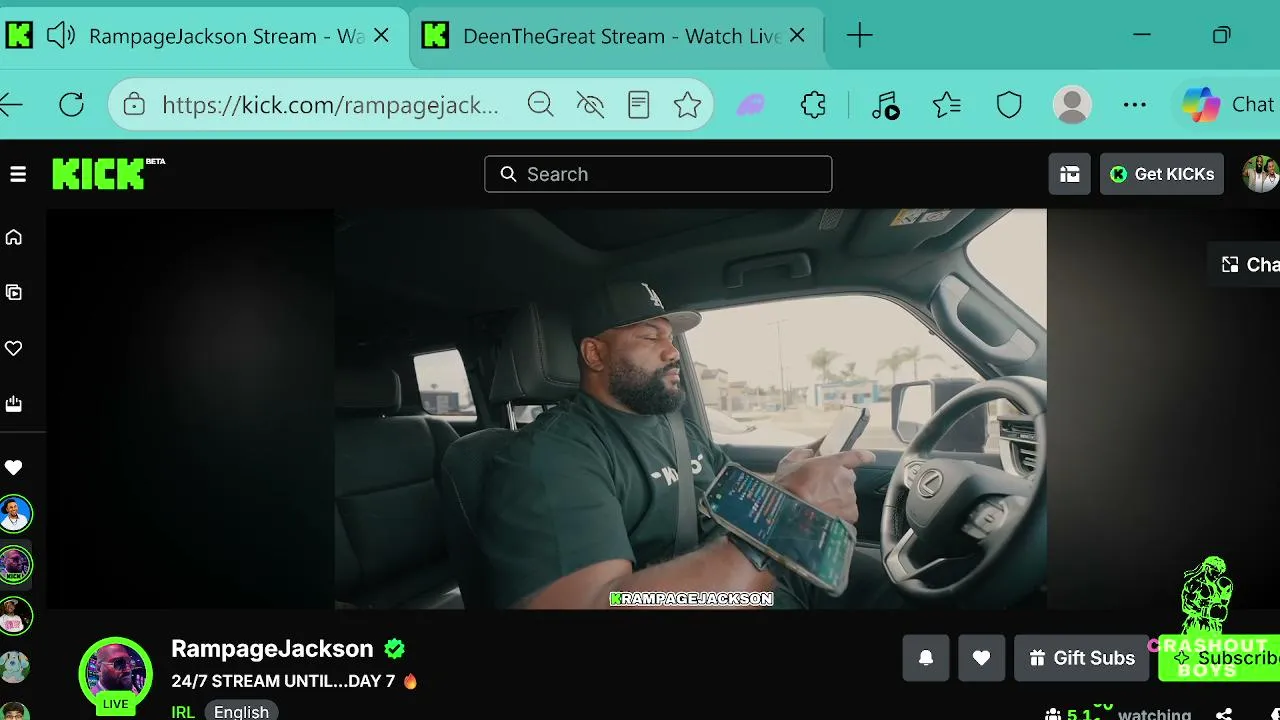Click the kick.com address bar URL
Viewport: 1280px width, 720px height.
click(x=330, y=105)
